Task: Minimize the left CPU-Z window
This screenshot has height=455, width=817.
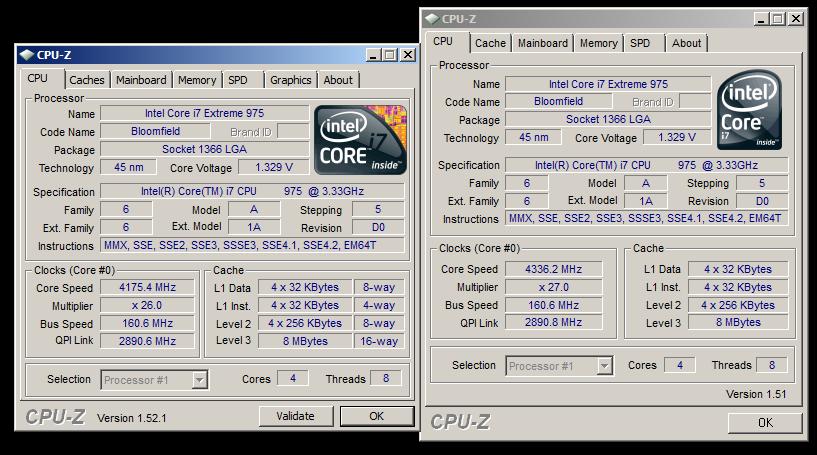Action: [x=373, y=55]
